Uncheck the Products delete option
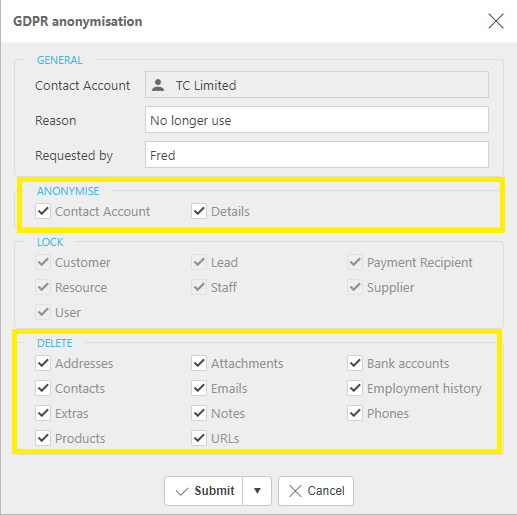517x515 pixels. coord(43,438)
